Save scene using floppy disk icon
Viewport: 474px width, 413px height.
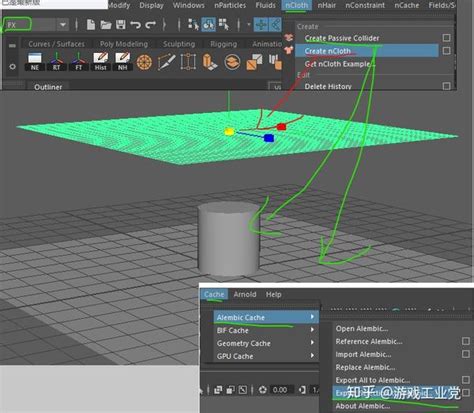coord(121,25)
